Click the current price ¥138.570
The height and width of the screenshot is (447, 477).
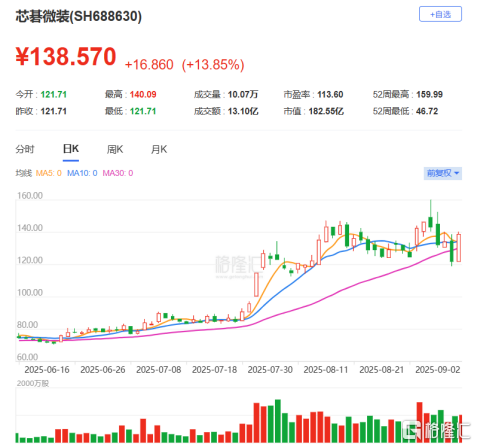tap(66, 56)
